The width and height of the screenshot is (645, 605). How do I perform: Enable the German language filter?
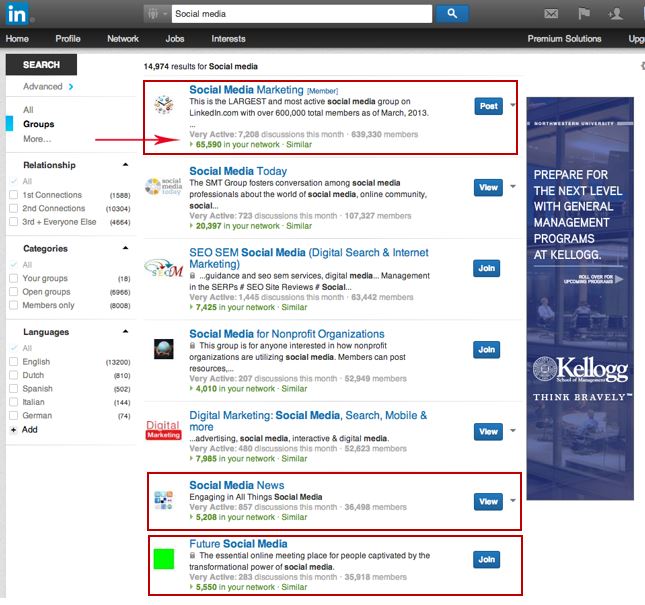(14, 415)
